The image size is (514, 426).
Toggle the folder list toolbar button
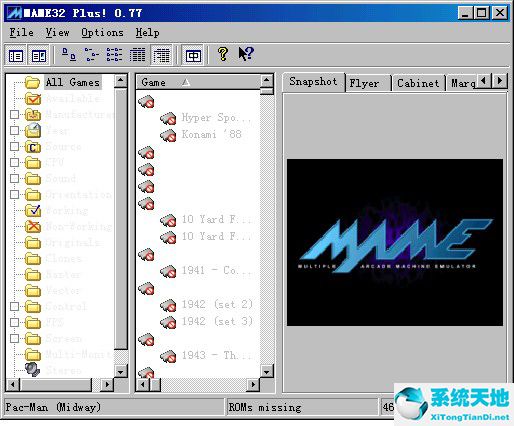(16, 56)
